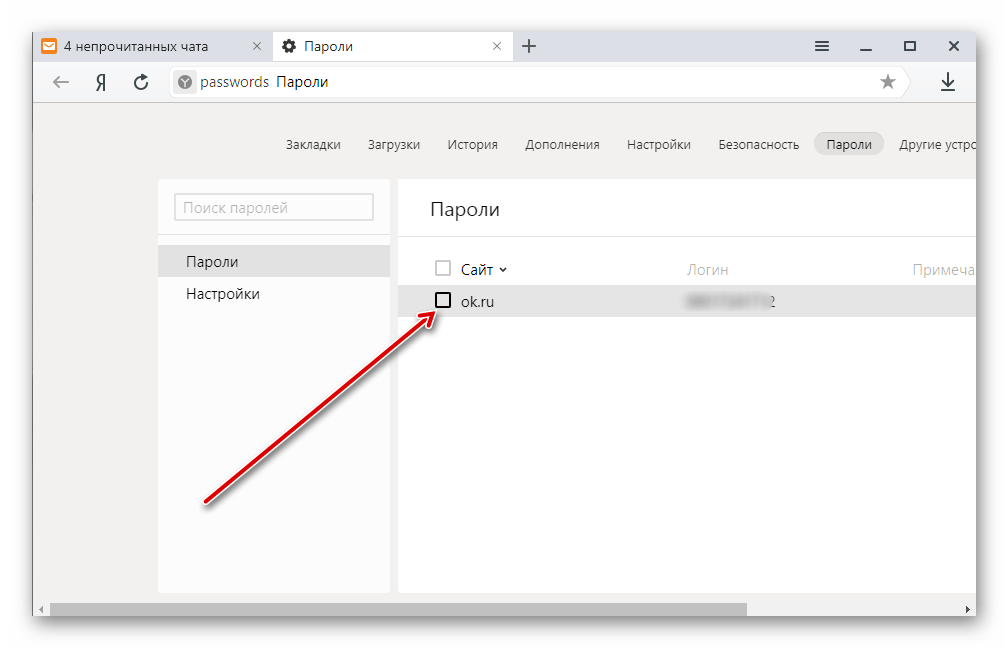1008x648 pixels.
Task: Toggle the select-all checkbox beside Сайт
Action: click(x=443, y=268)
